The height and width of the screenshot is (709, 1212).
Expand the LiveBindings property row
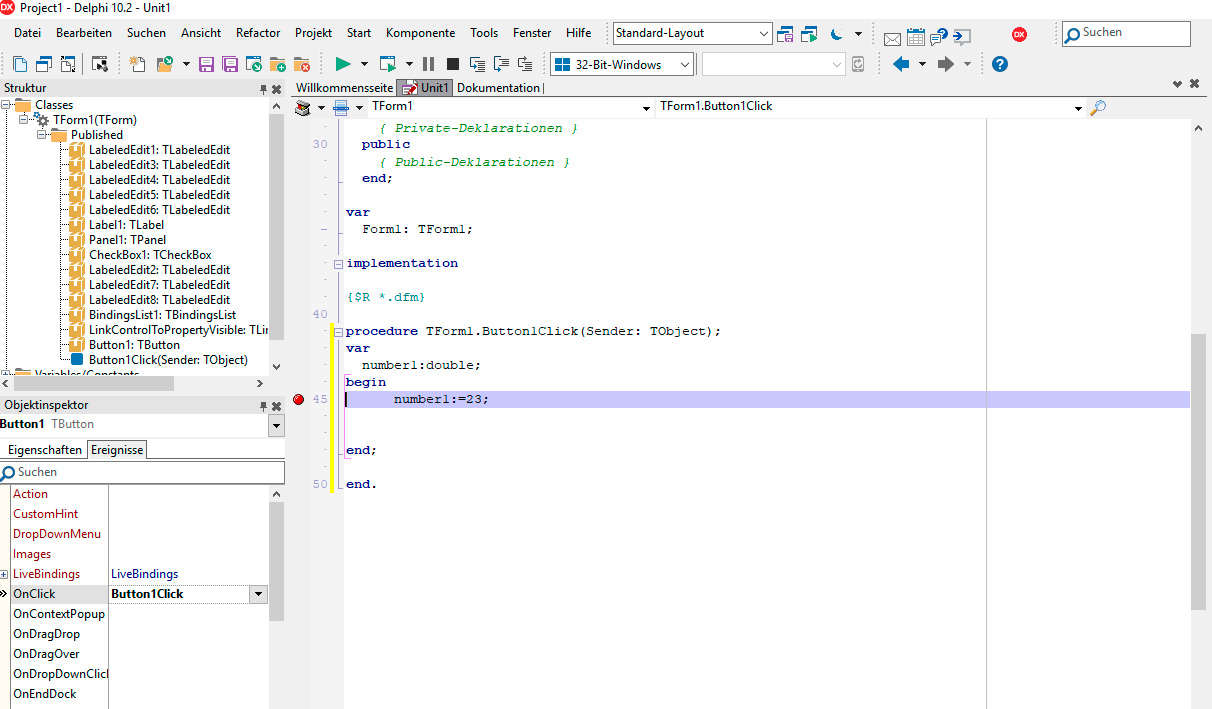pos(5,574)
